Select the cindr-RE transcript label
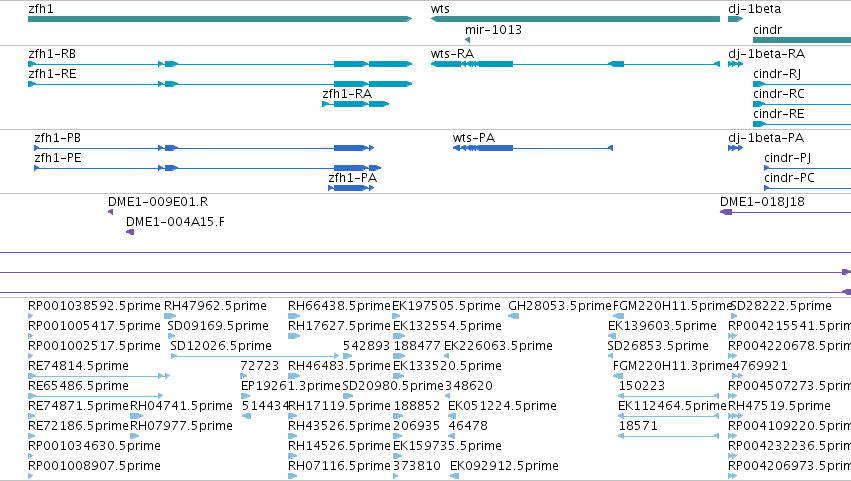This screenshot has width=851, height=481. coord(779,114)
